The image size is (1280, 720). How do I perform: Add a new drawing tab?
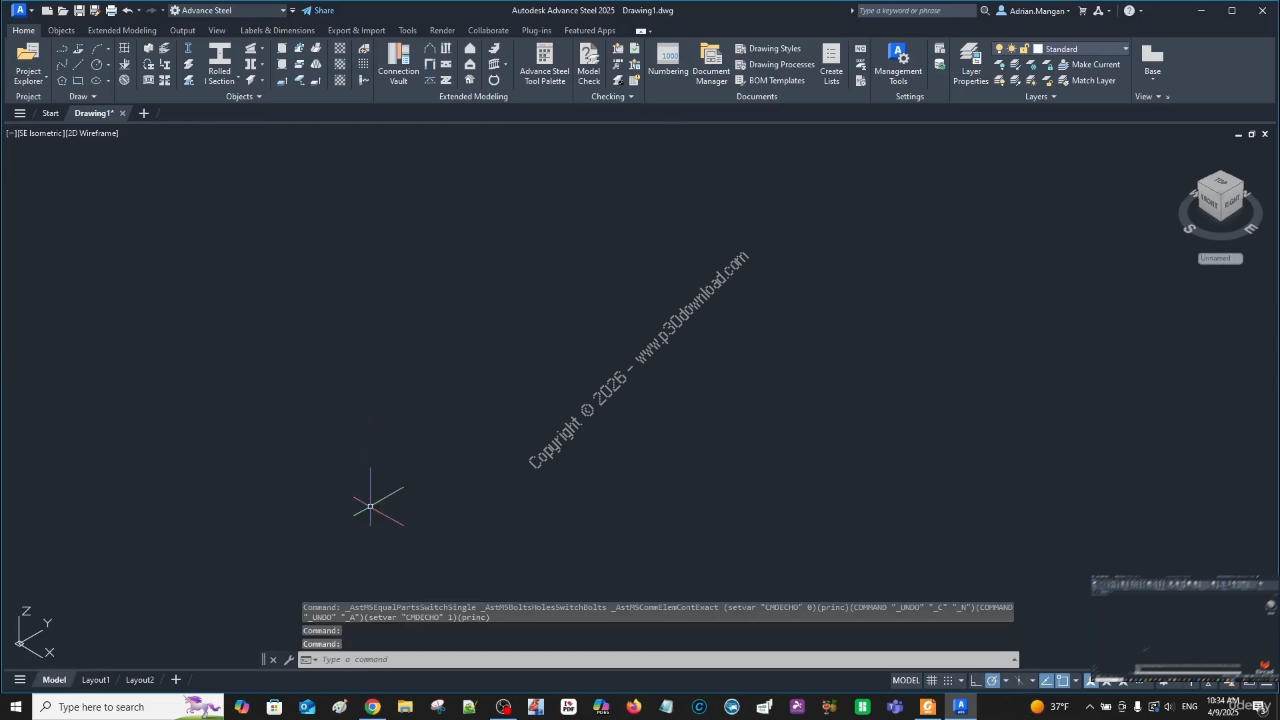(x=144, y=114)
